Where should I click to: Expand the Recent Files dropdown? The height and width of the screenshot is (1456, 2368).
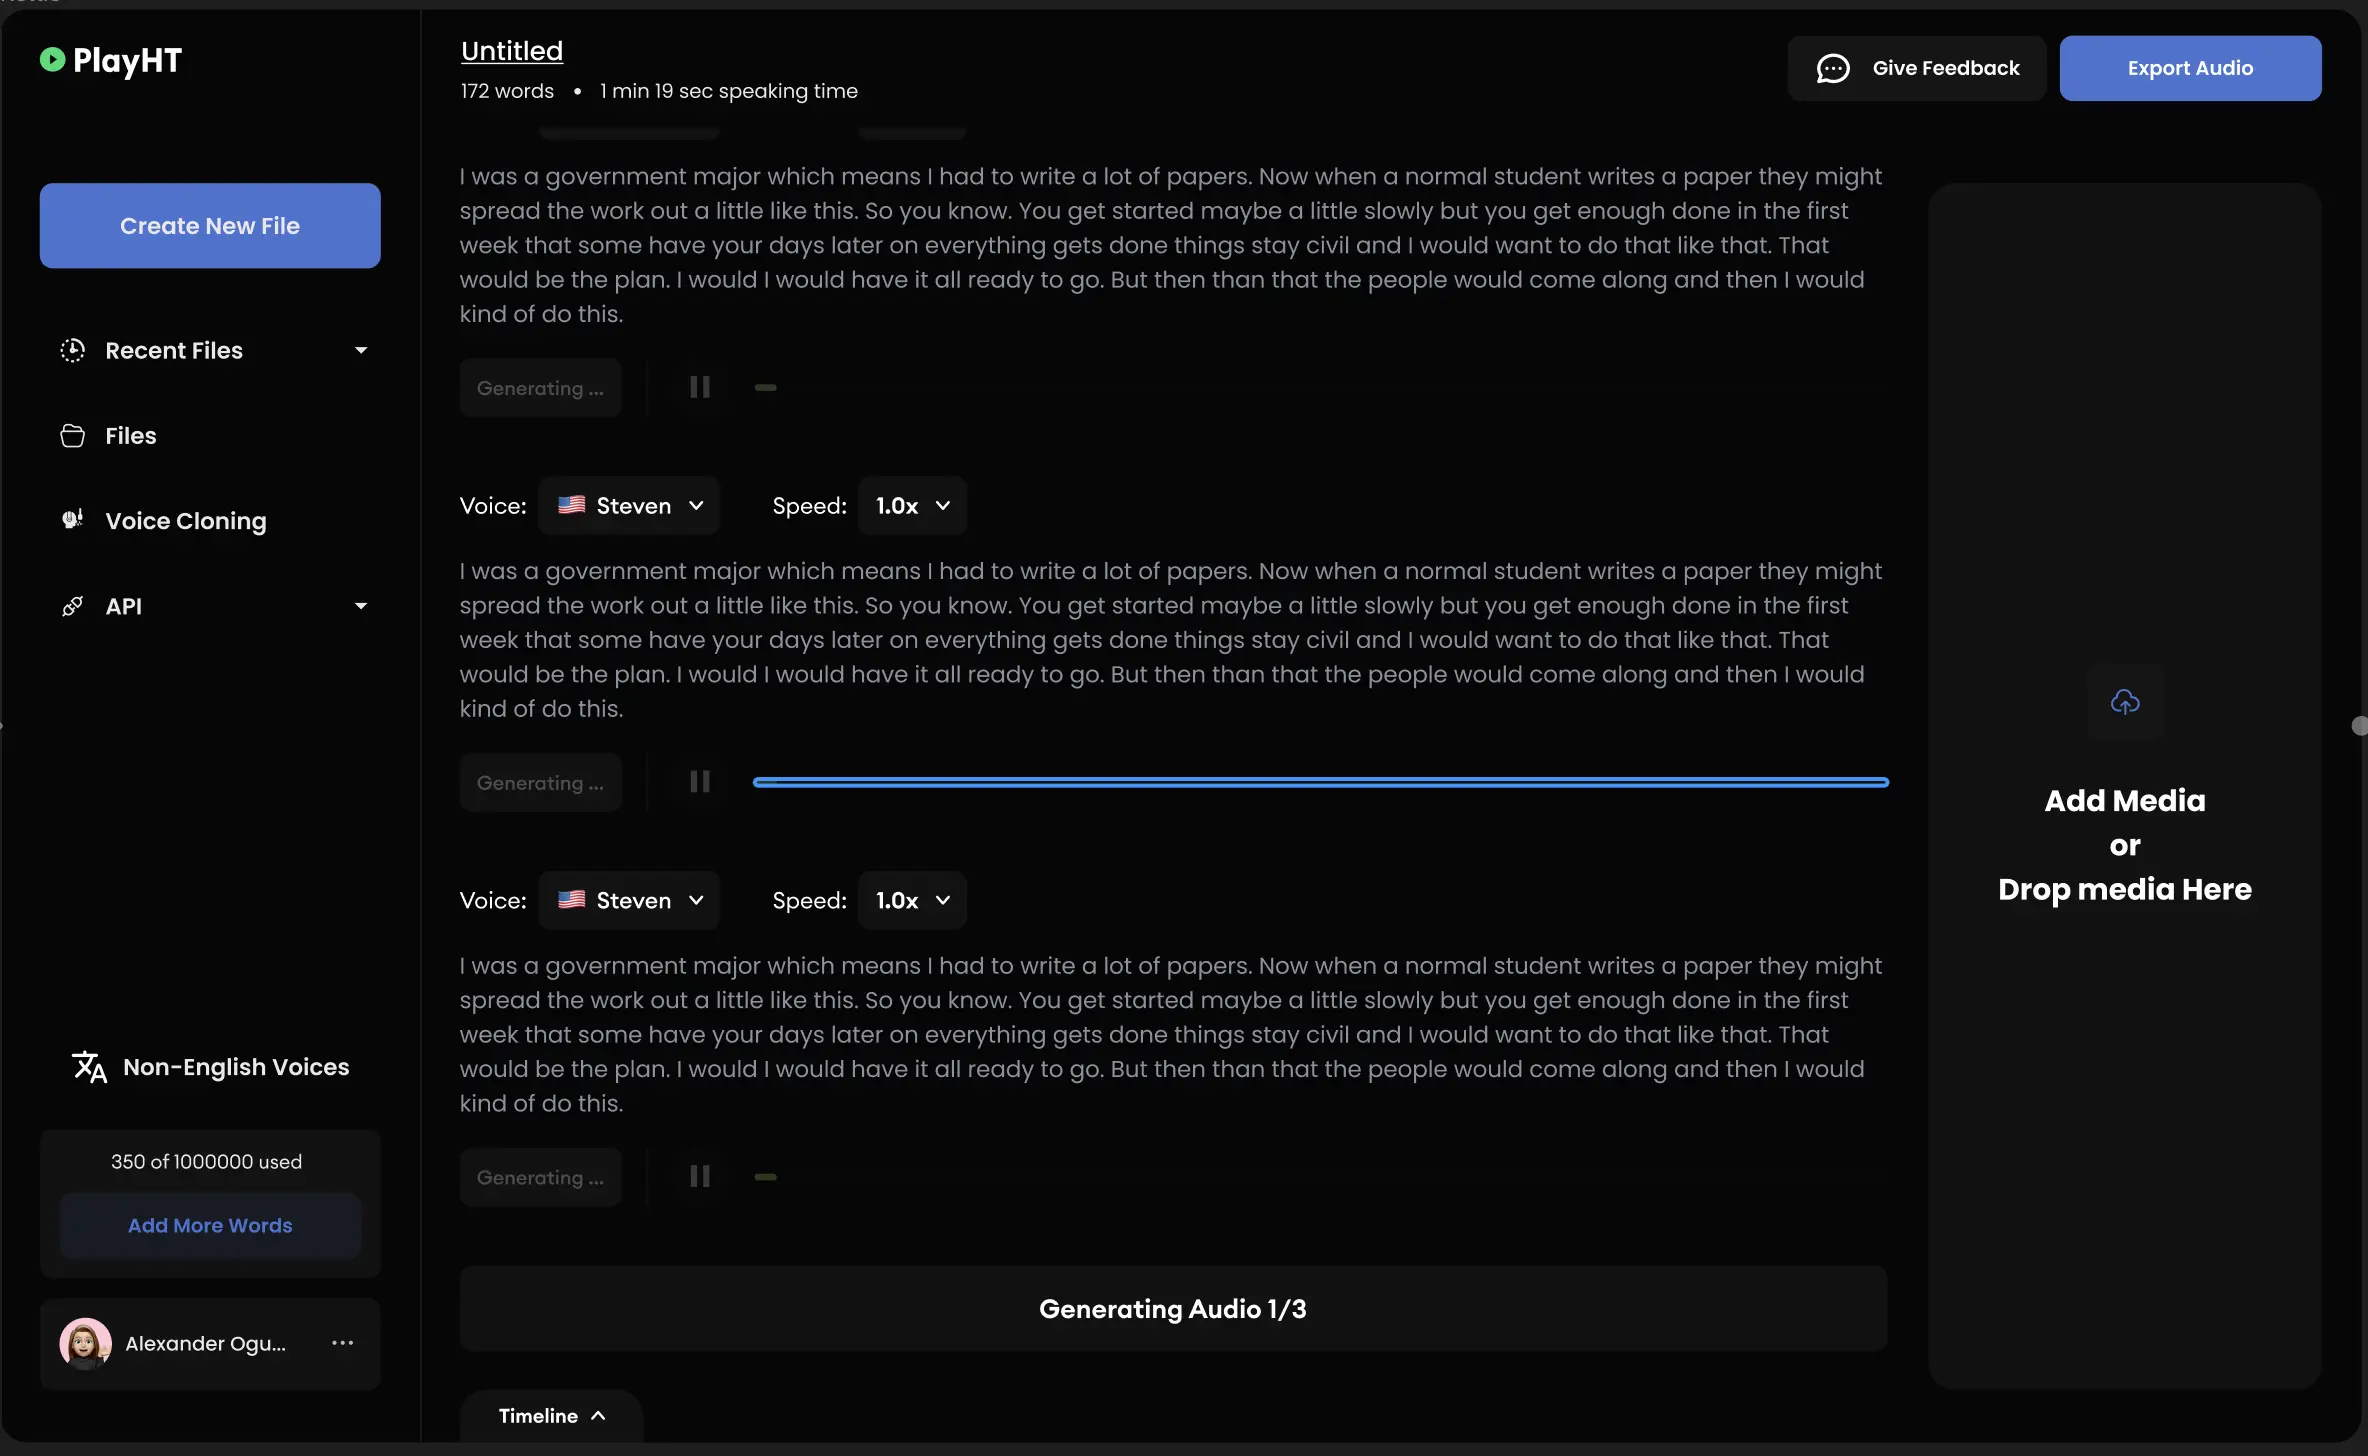(360, 350)
